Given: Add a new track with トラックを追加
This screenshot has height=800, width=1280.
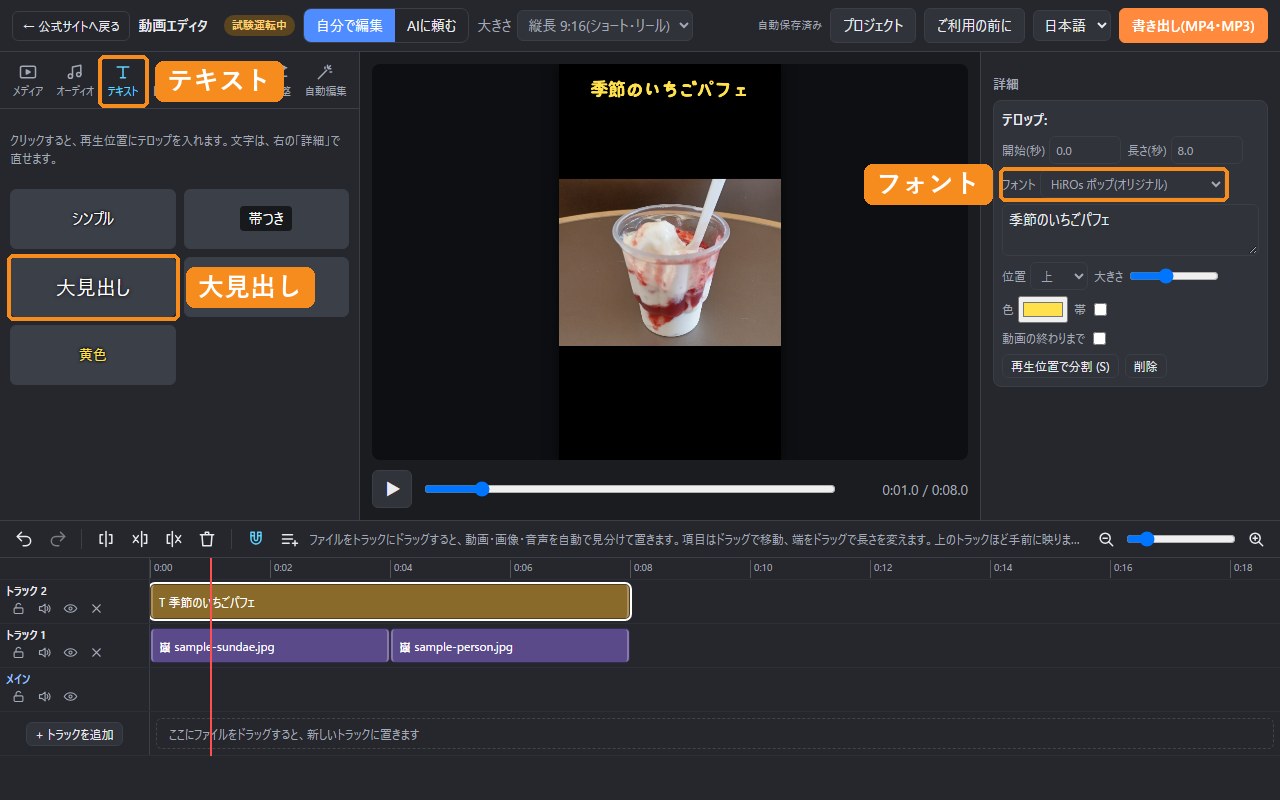Looking at the screenshot, I should click(x=75, y=734).
